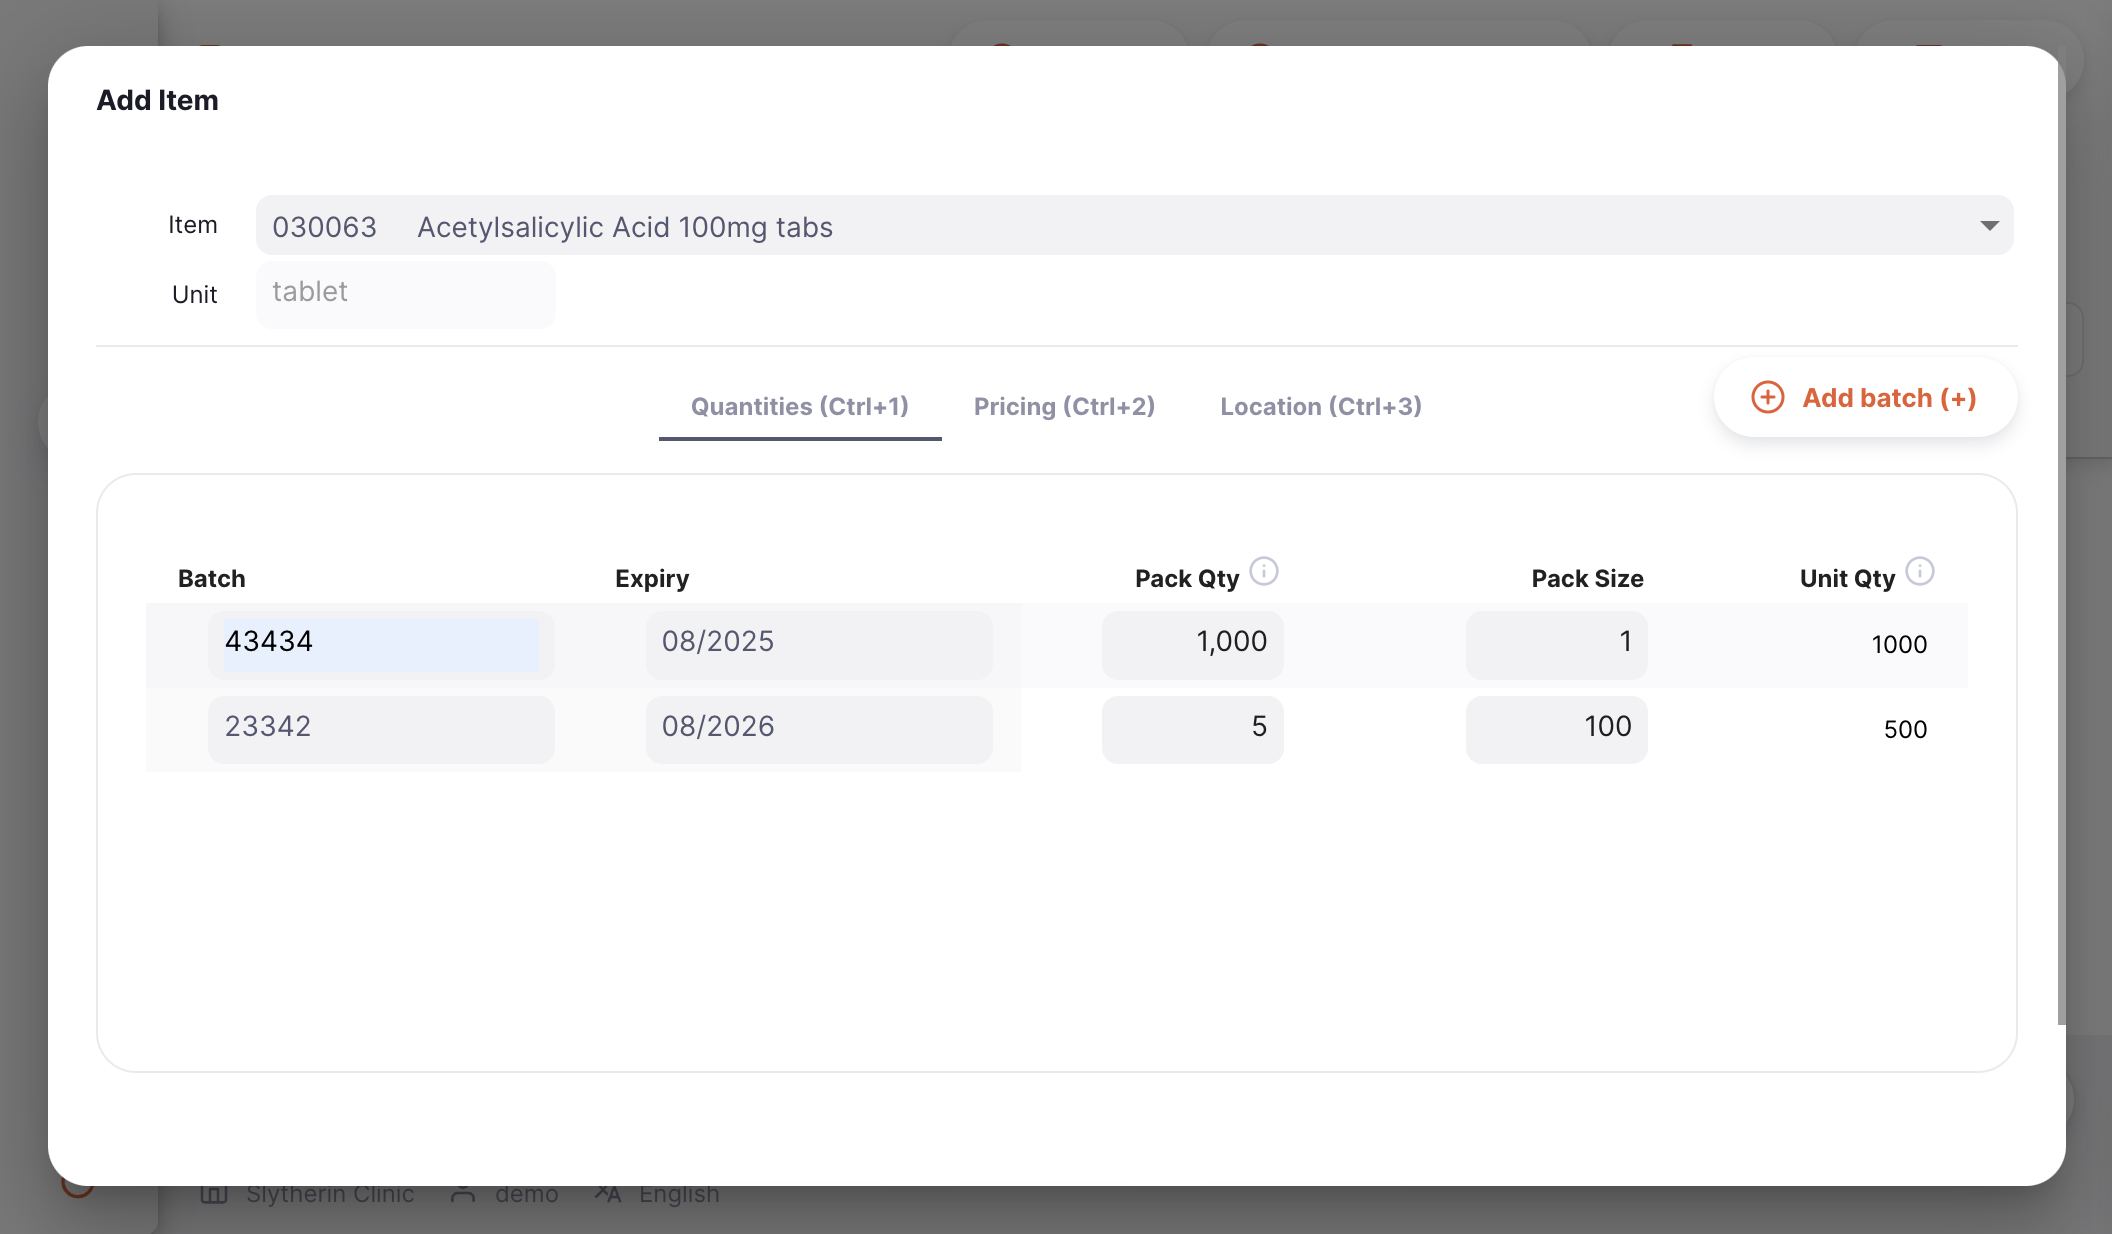Screen dimensions: 2112x1234
Task: Click Slytherin Clinic in the background footer
Action: (329, 1194)
